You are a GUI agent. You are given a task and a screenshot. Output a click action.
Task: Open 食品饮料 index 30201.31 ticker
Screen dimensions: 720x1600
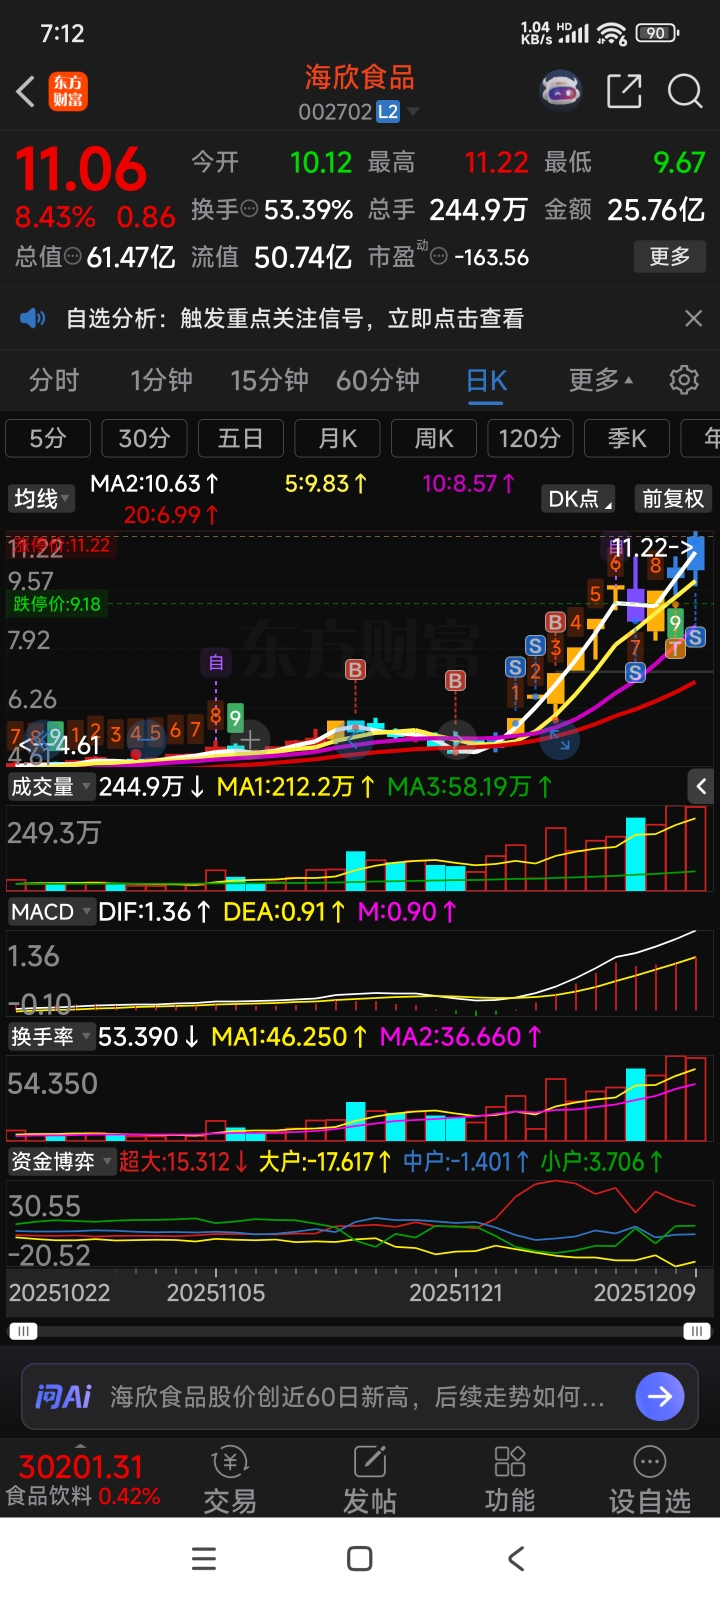(x=82, y=1480)
